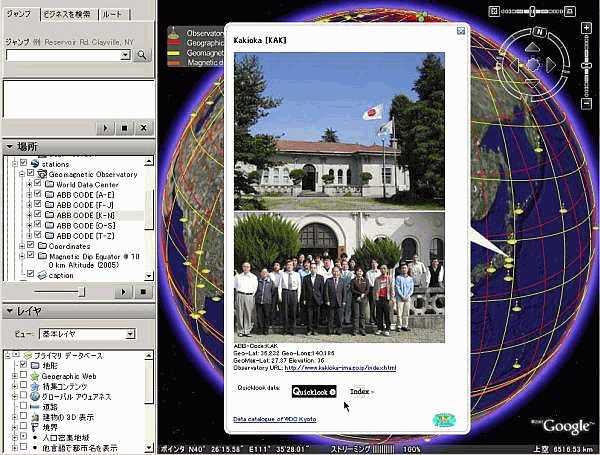Expand the Magnetic Dip Equator folder

click(x=22, y=256)
